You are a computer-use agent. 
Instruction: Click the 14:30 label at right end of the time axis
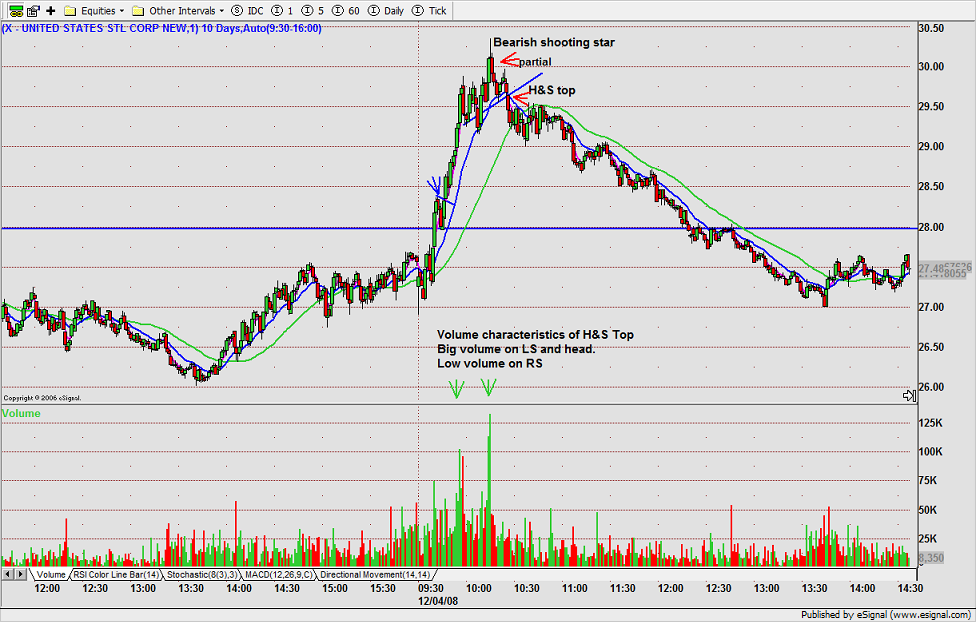[x=910, y=588]
